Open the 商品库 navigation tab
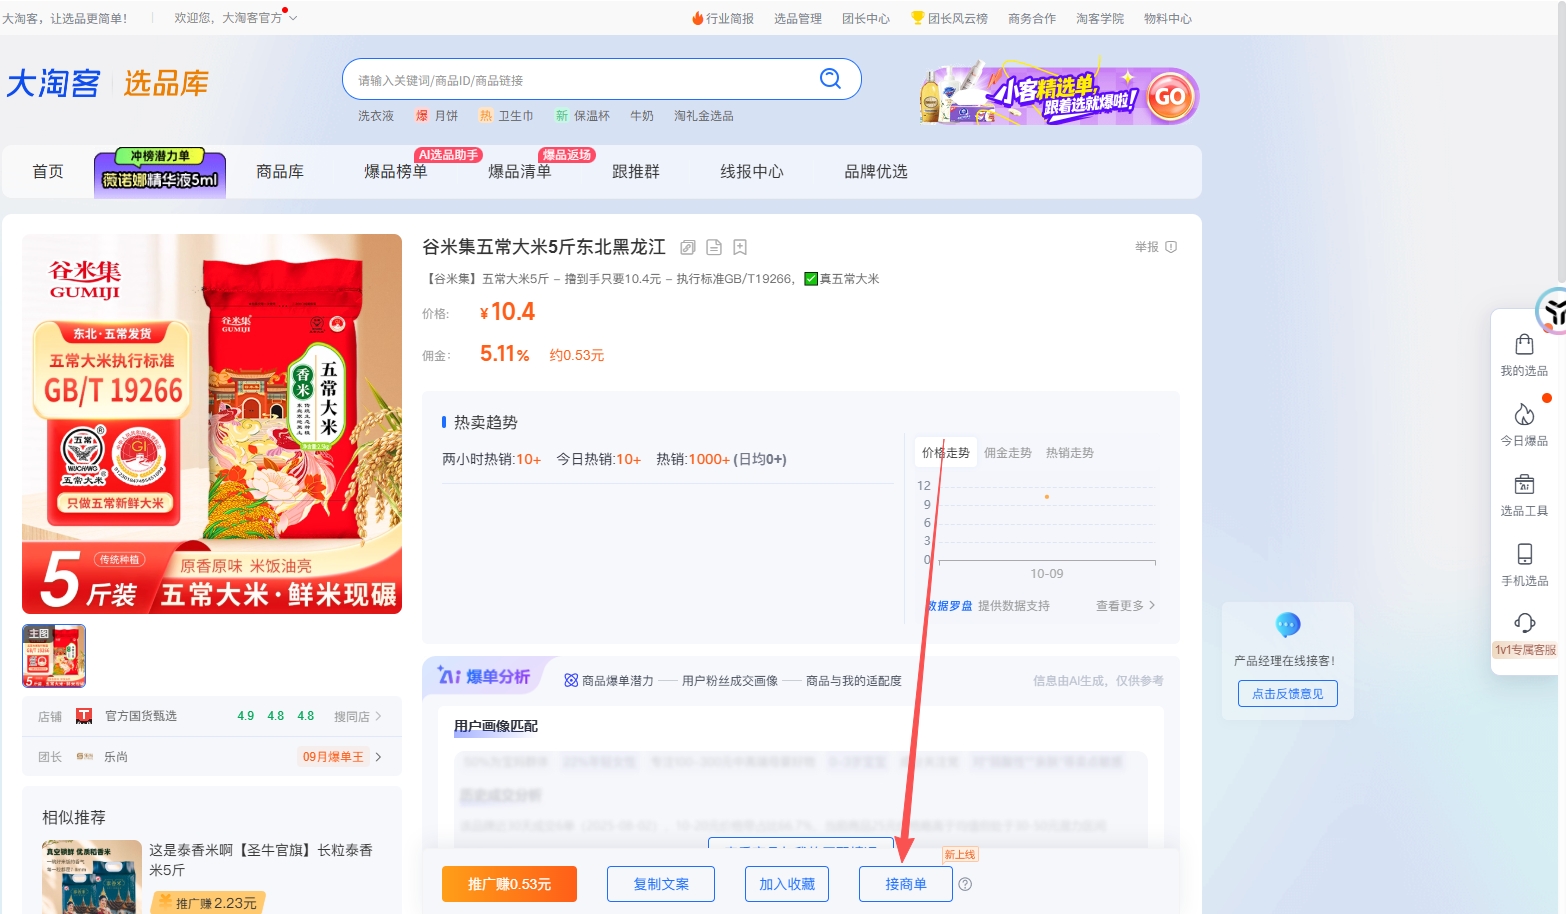Screen dimensions: 1566x914 click(x=280, y=172)
